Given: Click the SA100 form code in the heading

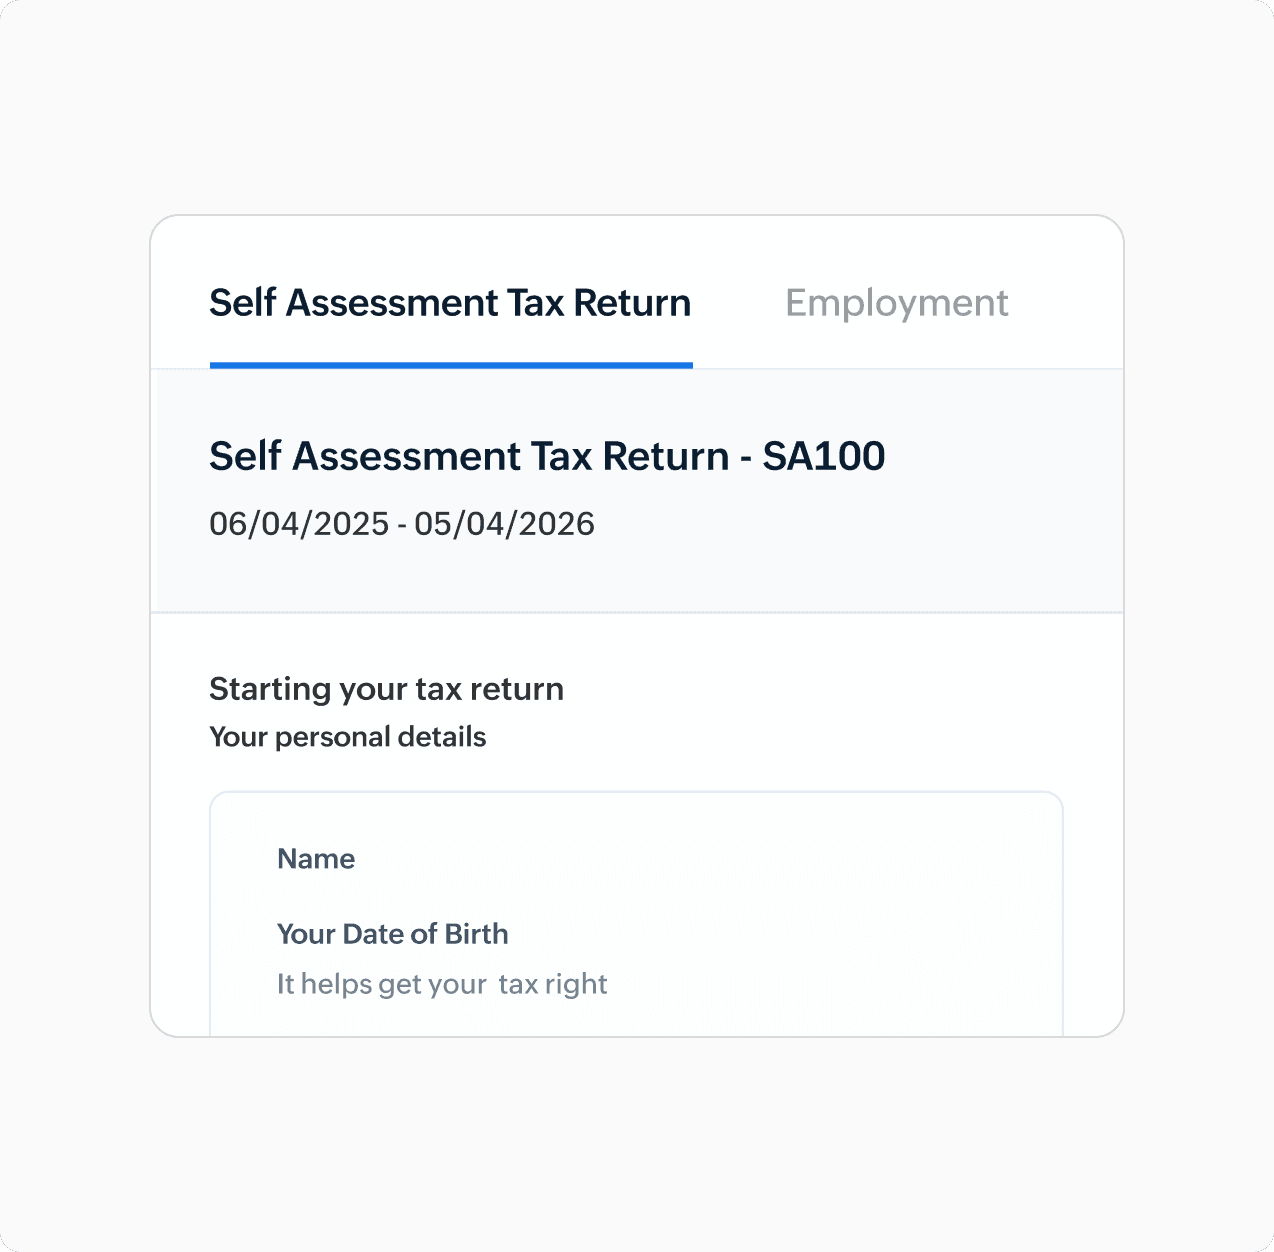Looking at the screenshot, I should tap(824, 456).
